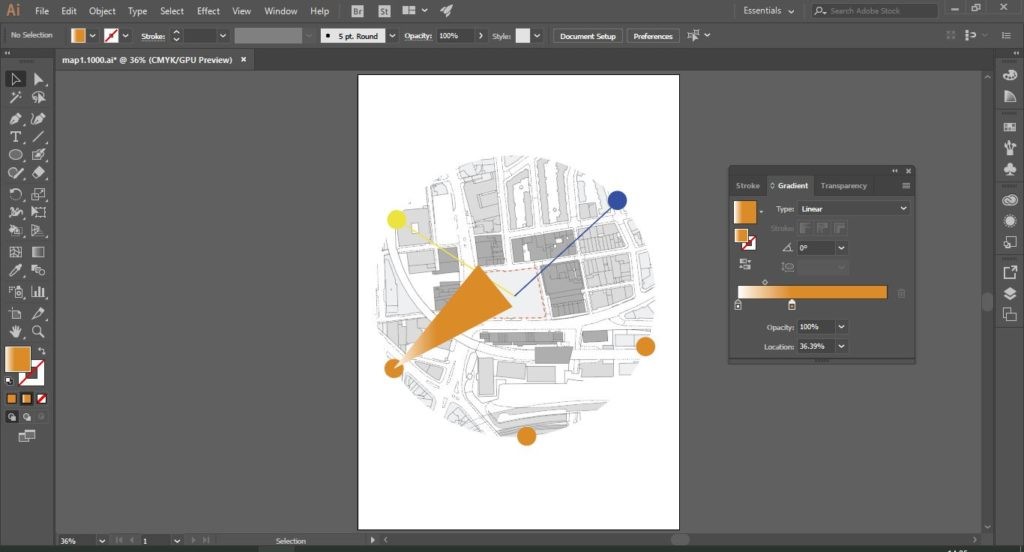Select the Shaper tool
The height and width of the screenshot is (552, 1024).
pyautogui.click(x=15, y=173)
